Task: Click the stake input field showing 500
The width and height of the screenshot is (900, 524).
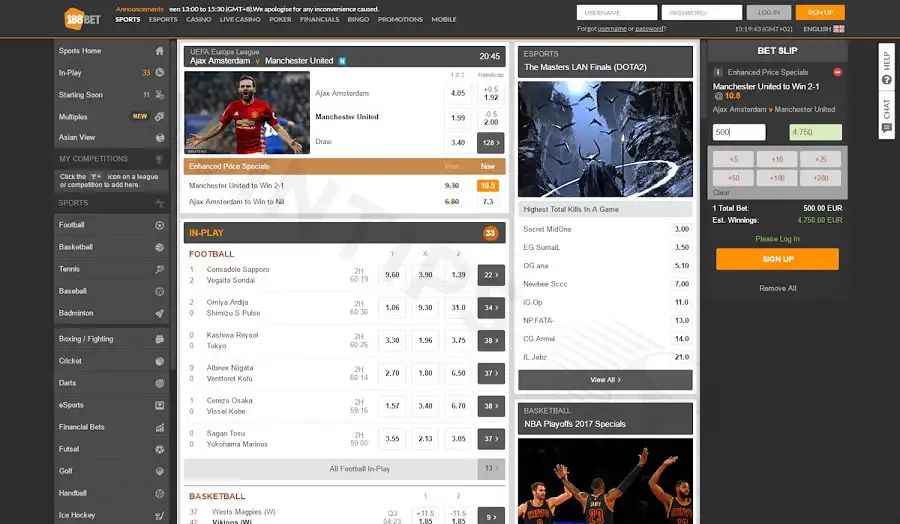Action: click(x=739, y=132)
